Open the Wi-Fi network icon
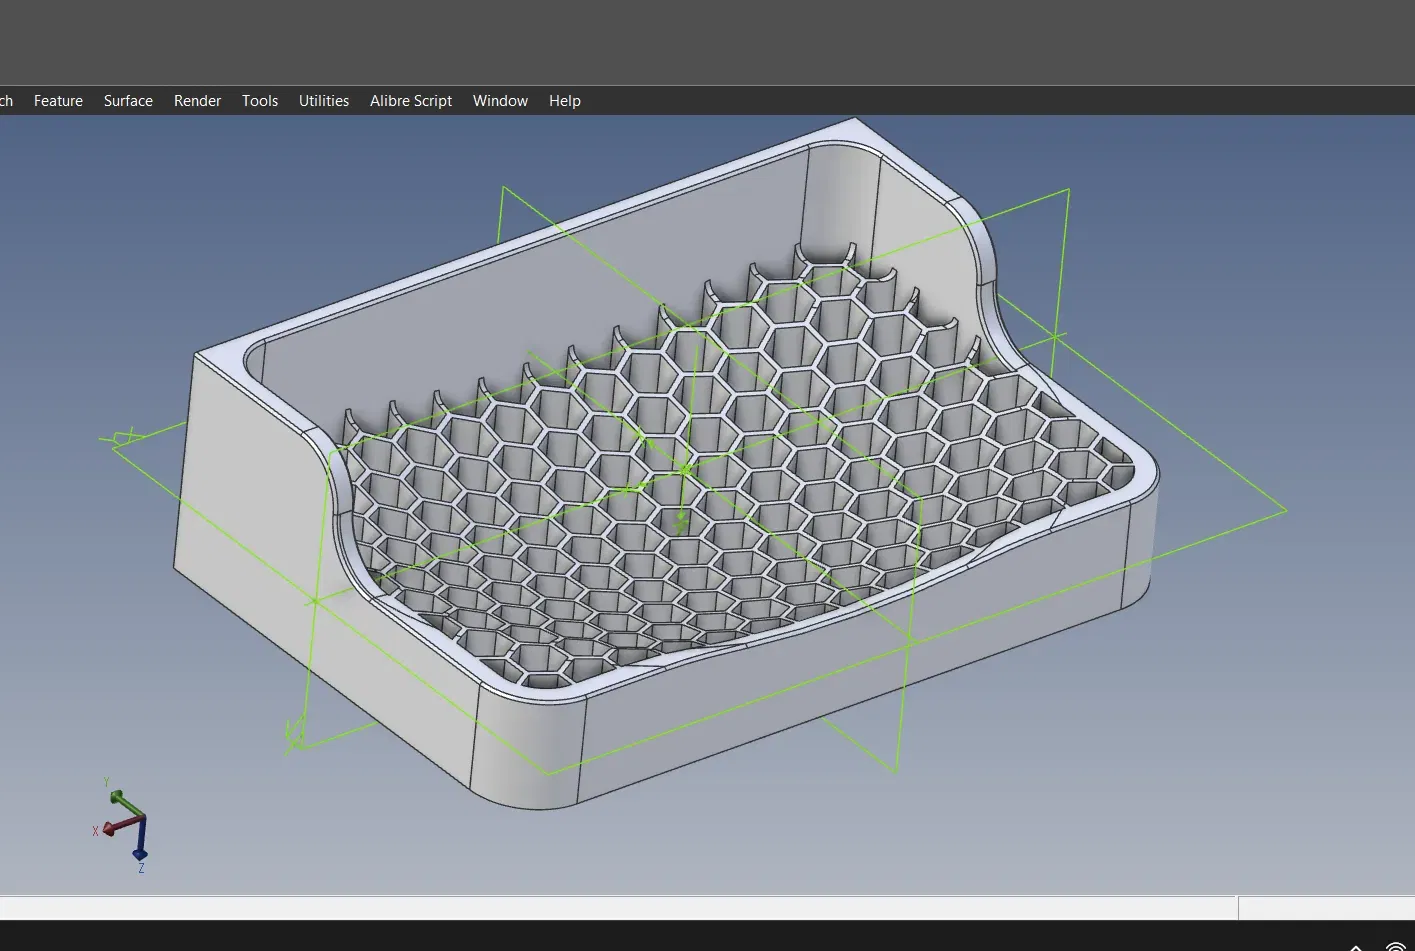 pyautogui.click(x=1395, y=946)
